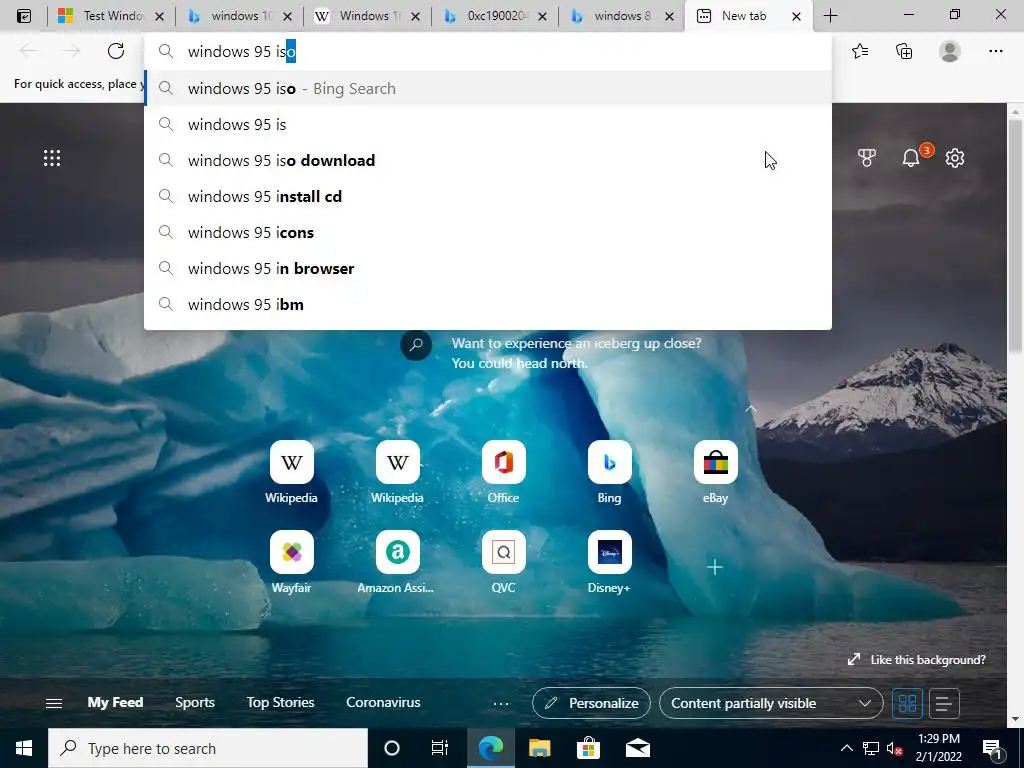Open Cortana circle on taskbar
1024x768 pixels.
click(392, 748)
